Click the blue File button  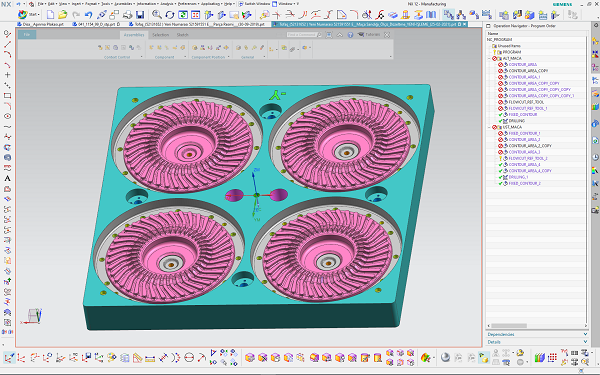[27, 35]
